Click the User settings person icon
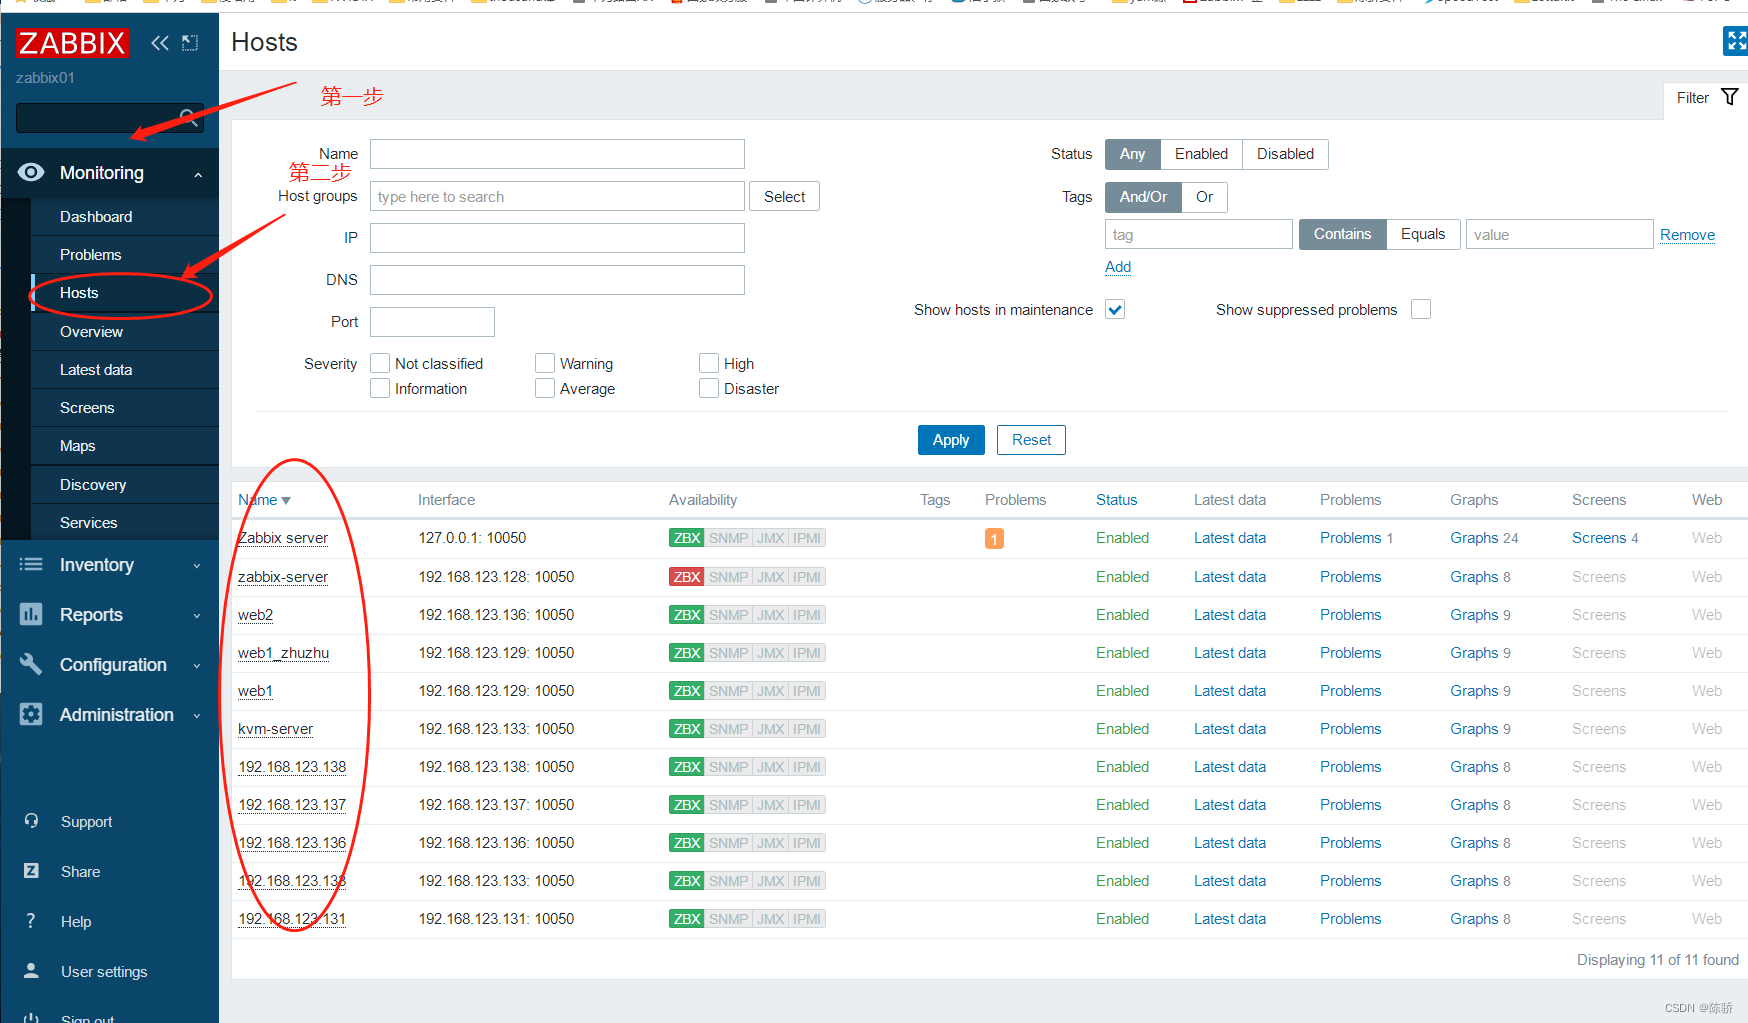1748x1023 pixels. 31,971
